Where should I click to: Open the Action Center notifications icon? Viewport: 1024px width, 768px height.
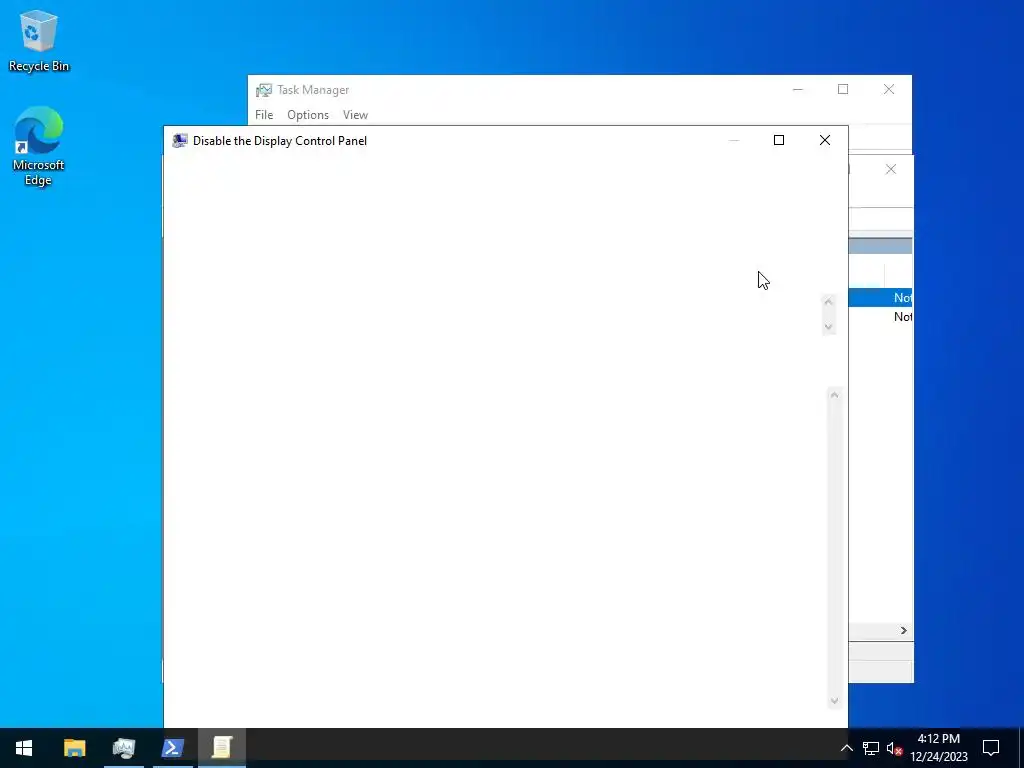point(991,748)
